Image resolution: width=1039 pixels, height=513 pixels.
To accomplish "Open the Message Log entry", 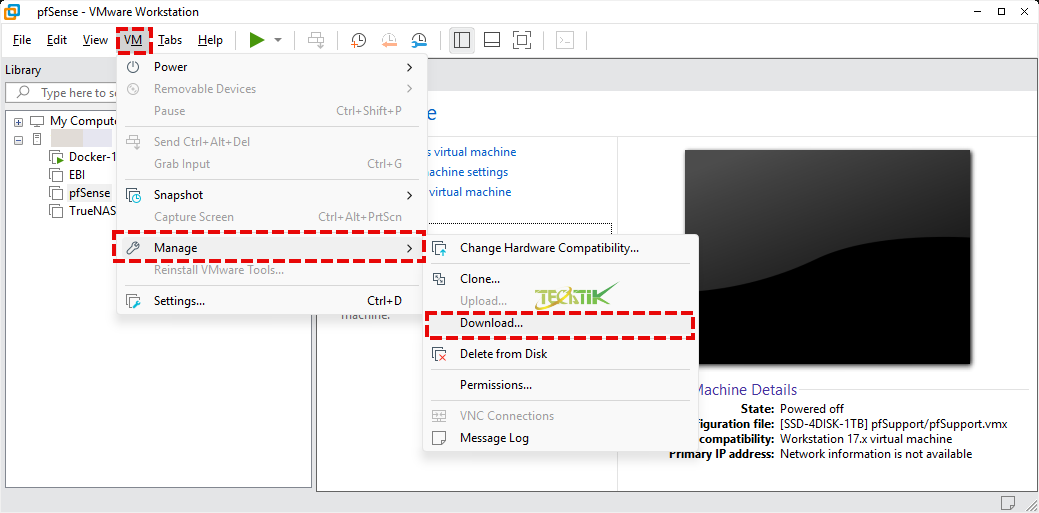I will pyautogui.click(x=561, y=438).
